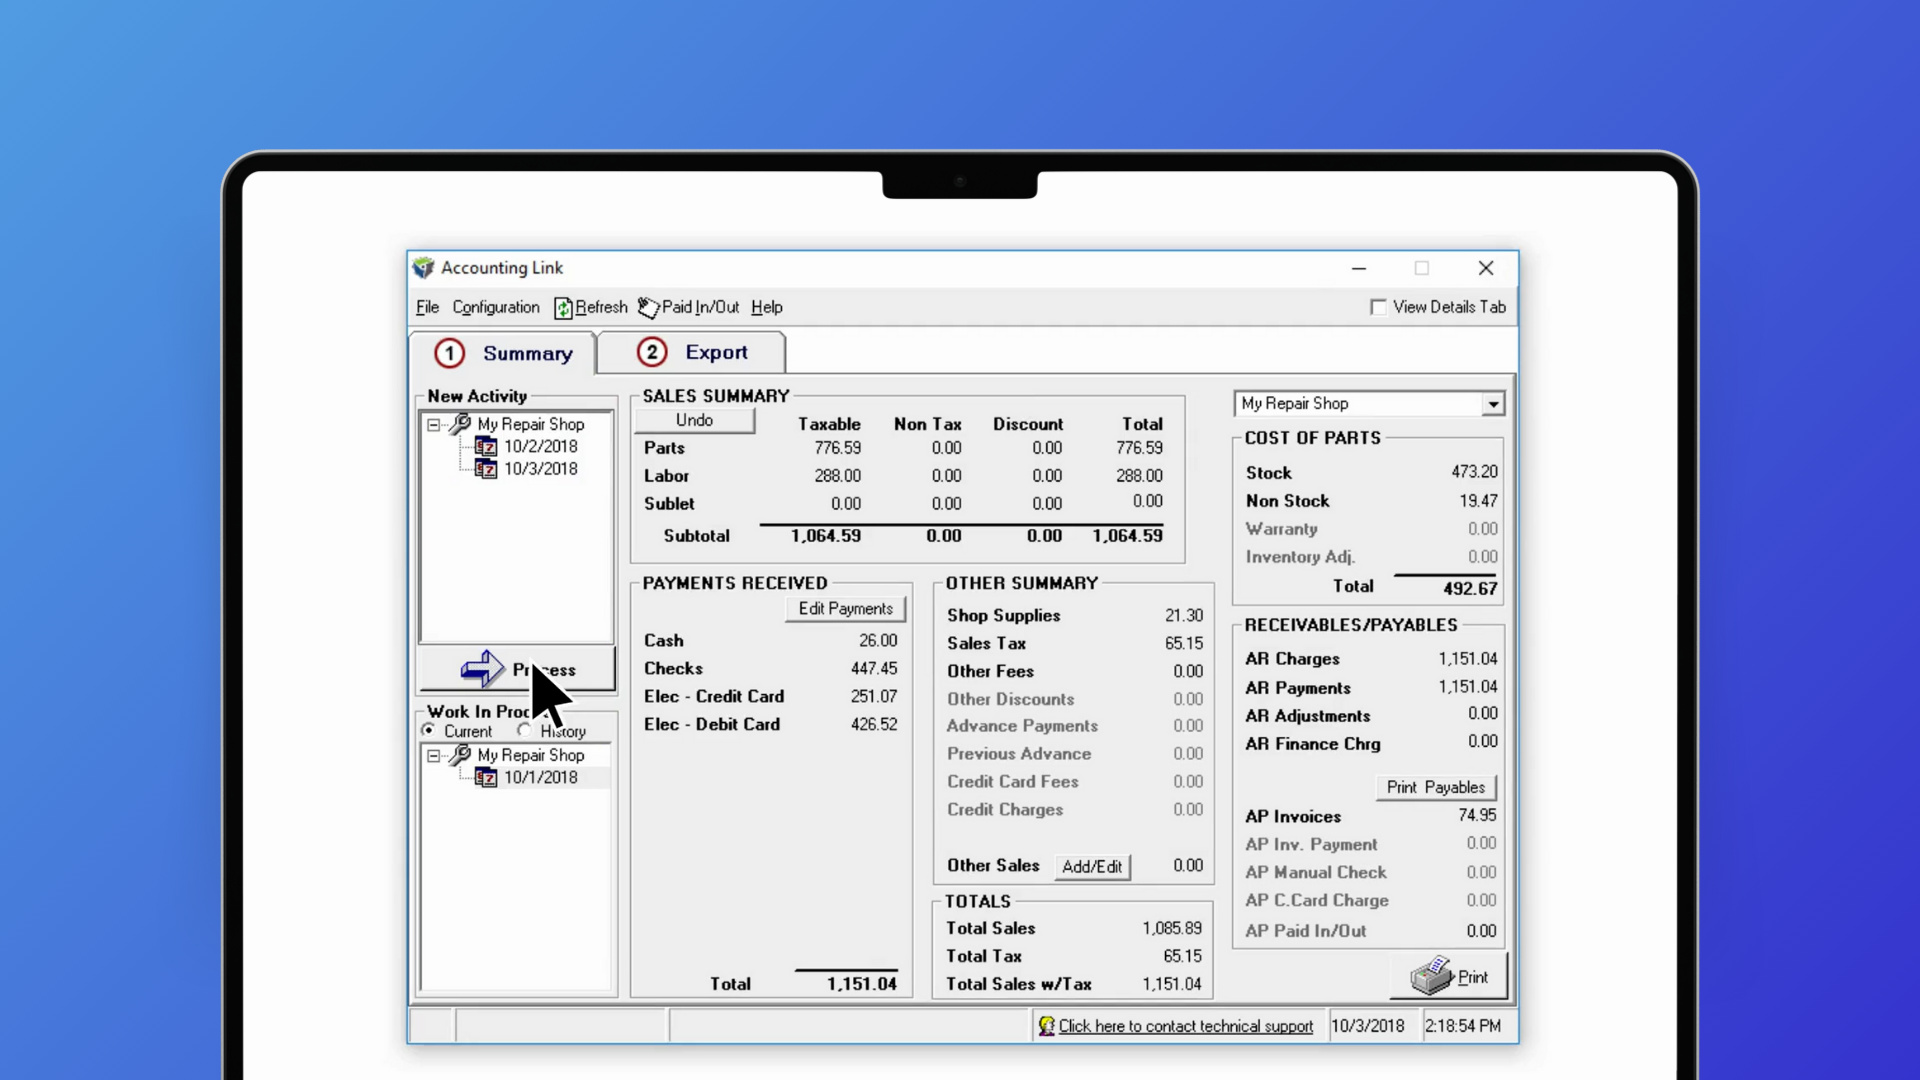Click the Edit Payments button
The image size is (1920, 1080).
coord(845,609)
